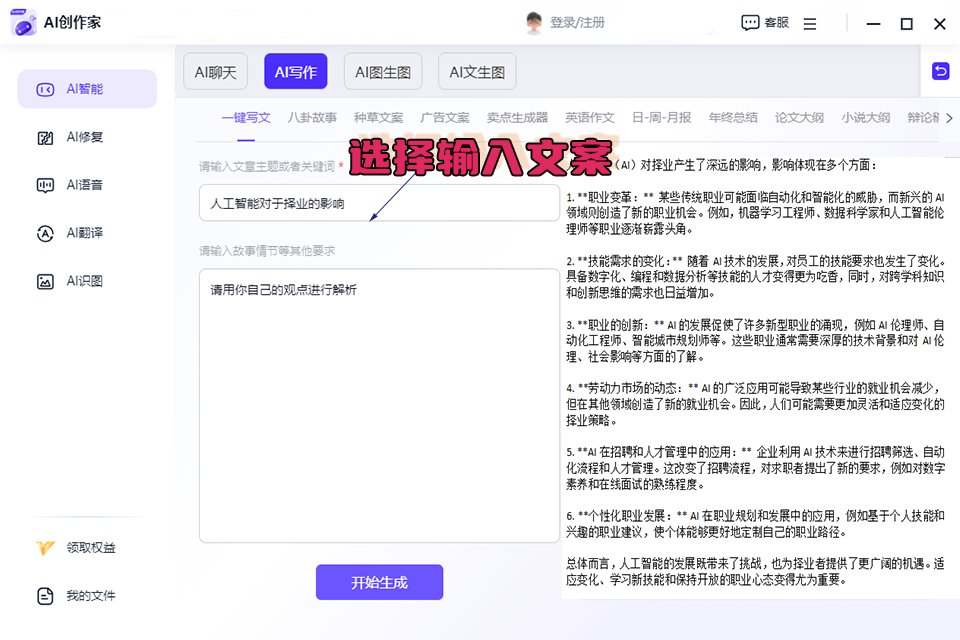Click the story requirements text area
Screen dimensions: 960x640
[x=379, y=405]
